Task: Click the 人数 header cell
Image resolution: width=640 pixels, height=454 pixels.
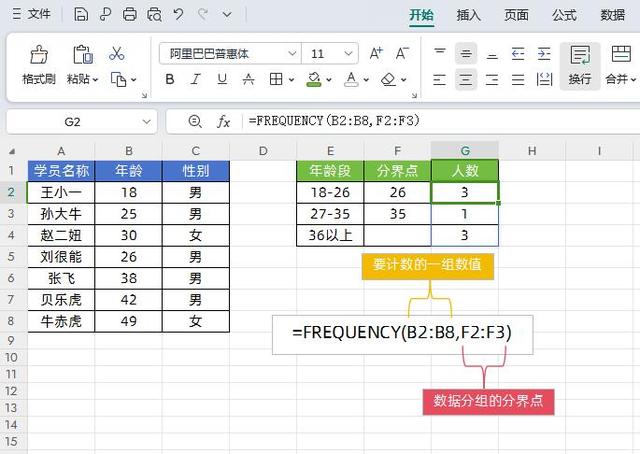Action: [x=464, y=171]
